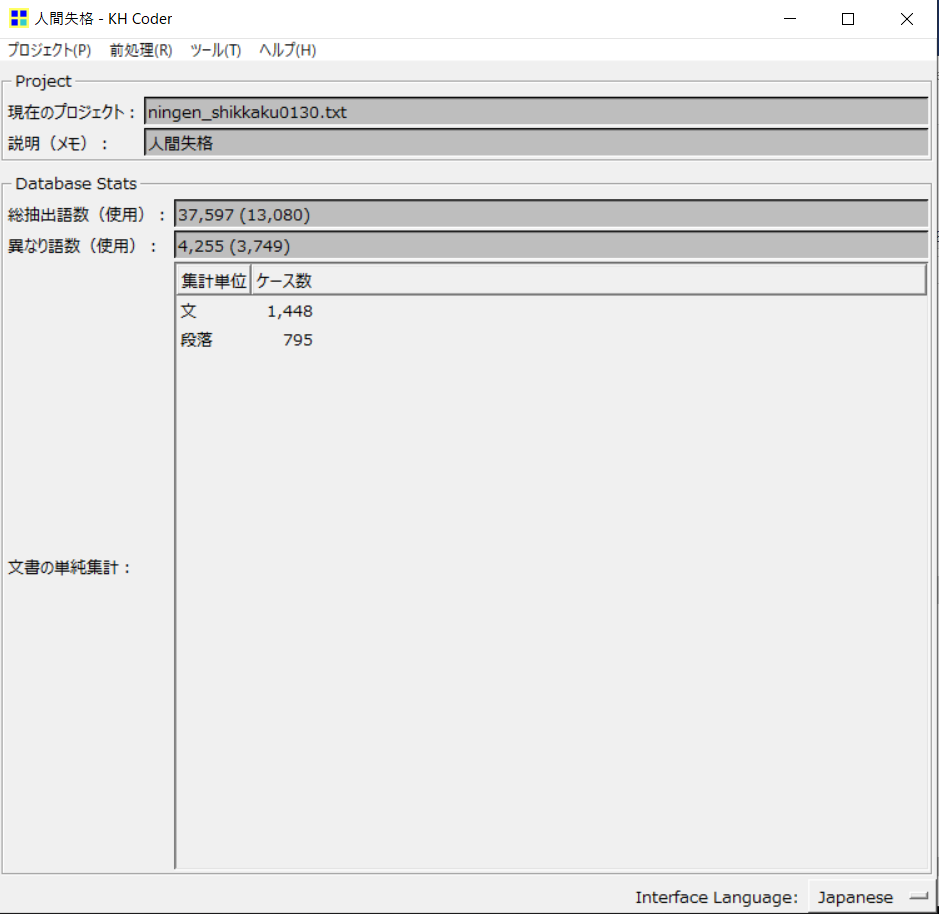The height and width of the screenshot is (914, 939).
Task: Minimize the KH Coder window
Action: [x=789, y=19]
